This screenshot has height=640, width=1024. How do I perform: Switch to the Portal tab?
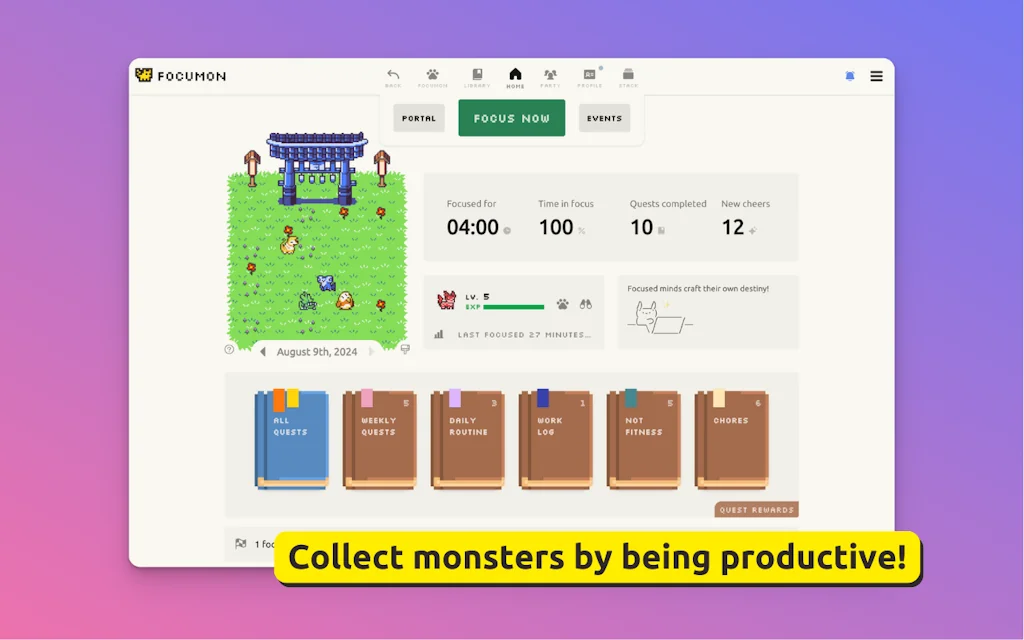pyautogui.click(x=419, y=118)
